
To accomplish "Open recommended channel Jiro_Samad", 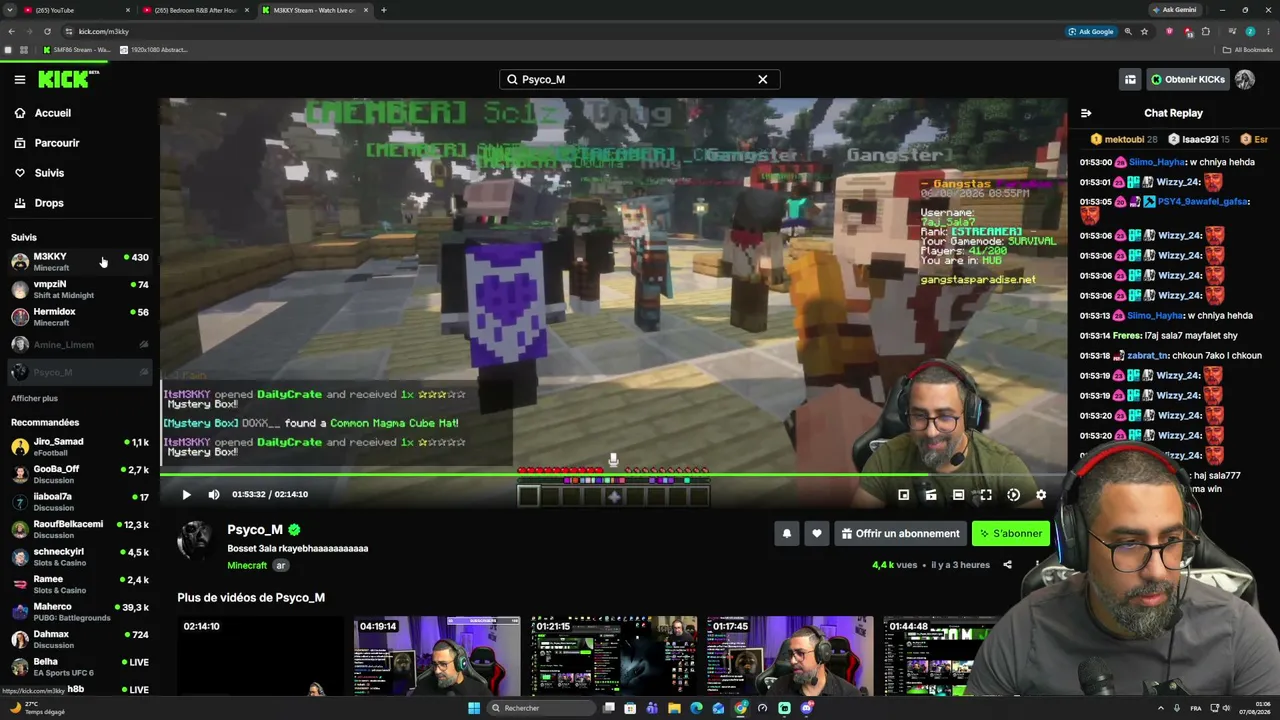I will pyautogui.click(x=80, y=447).
